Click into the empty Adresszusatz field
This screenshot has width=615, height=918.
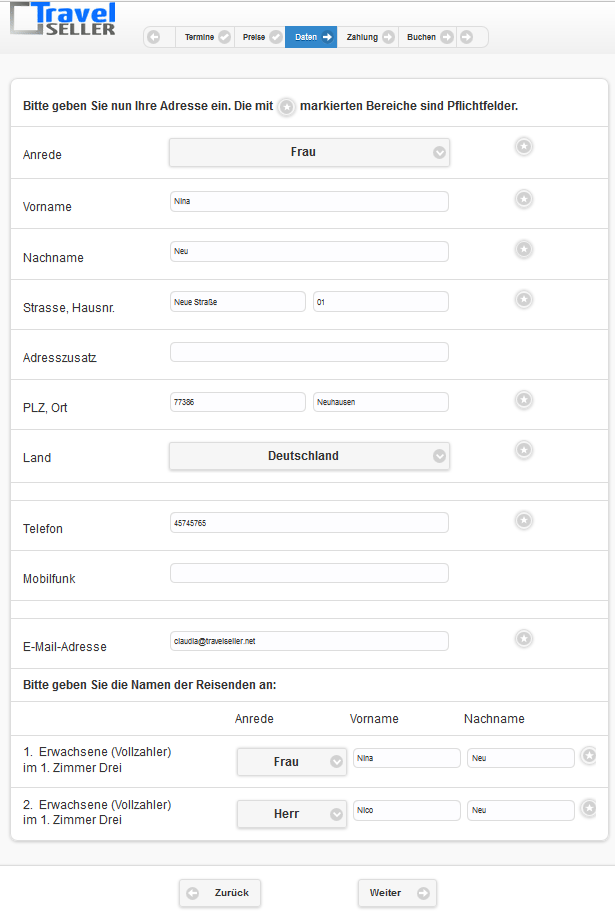(x=309, y=352)
